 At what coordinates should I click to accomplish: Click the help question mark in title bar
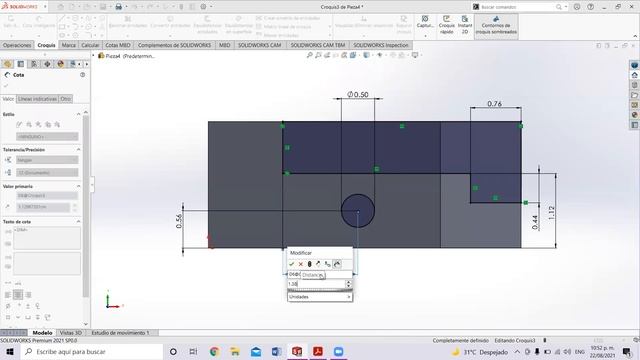coord(590,7)
